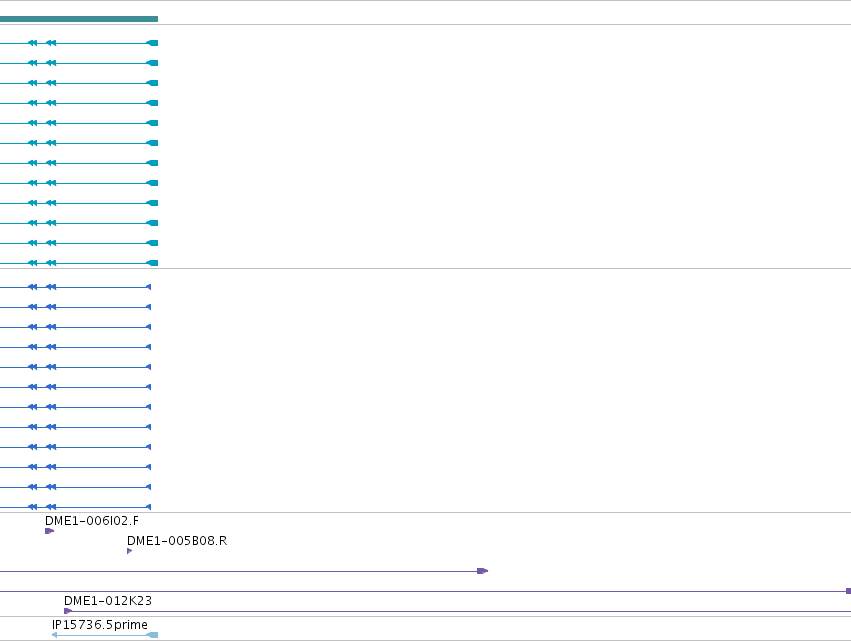Select the purple arrowhead ending the long unlabeled line

coord(482,571)
